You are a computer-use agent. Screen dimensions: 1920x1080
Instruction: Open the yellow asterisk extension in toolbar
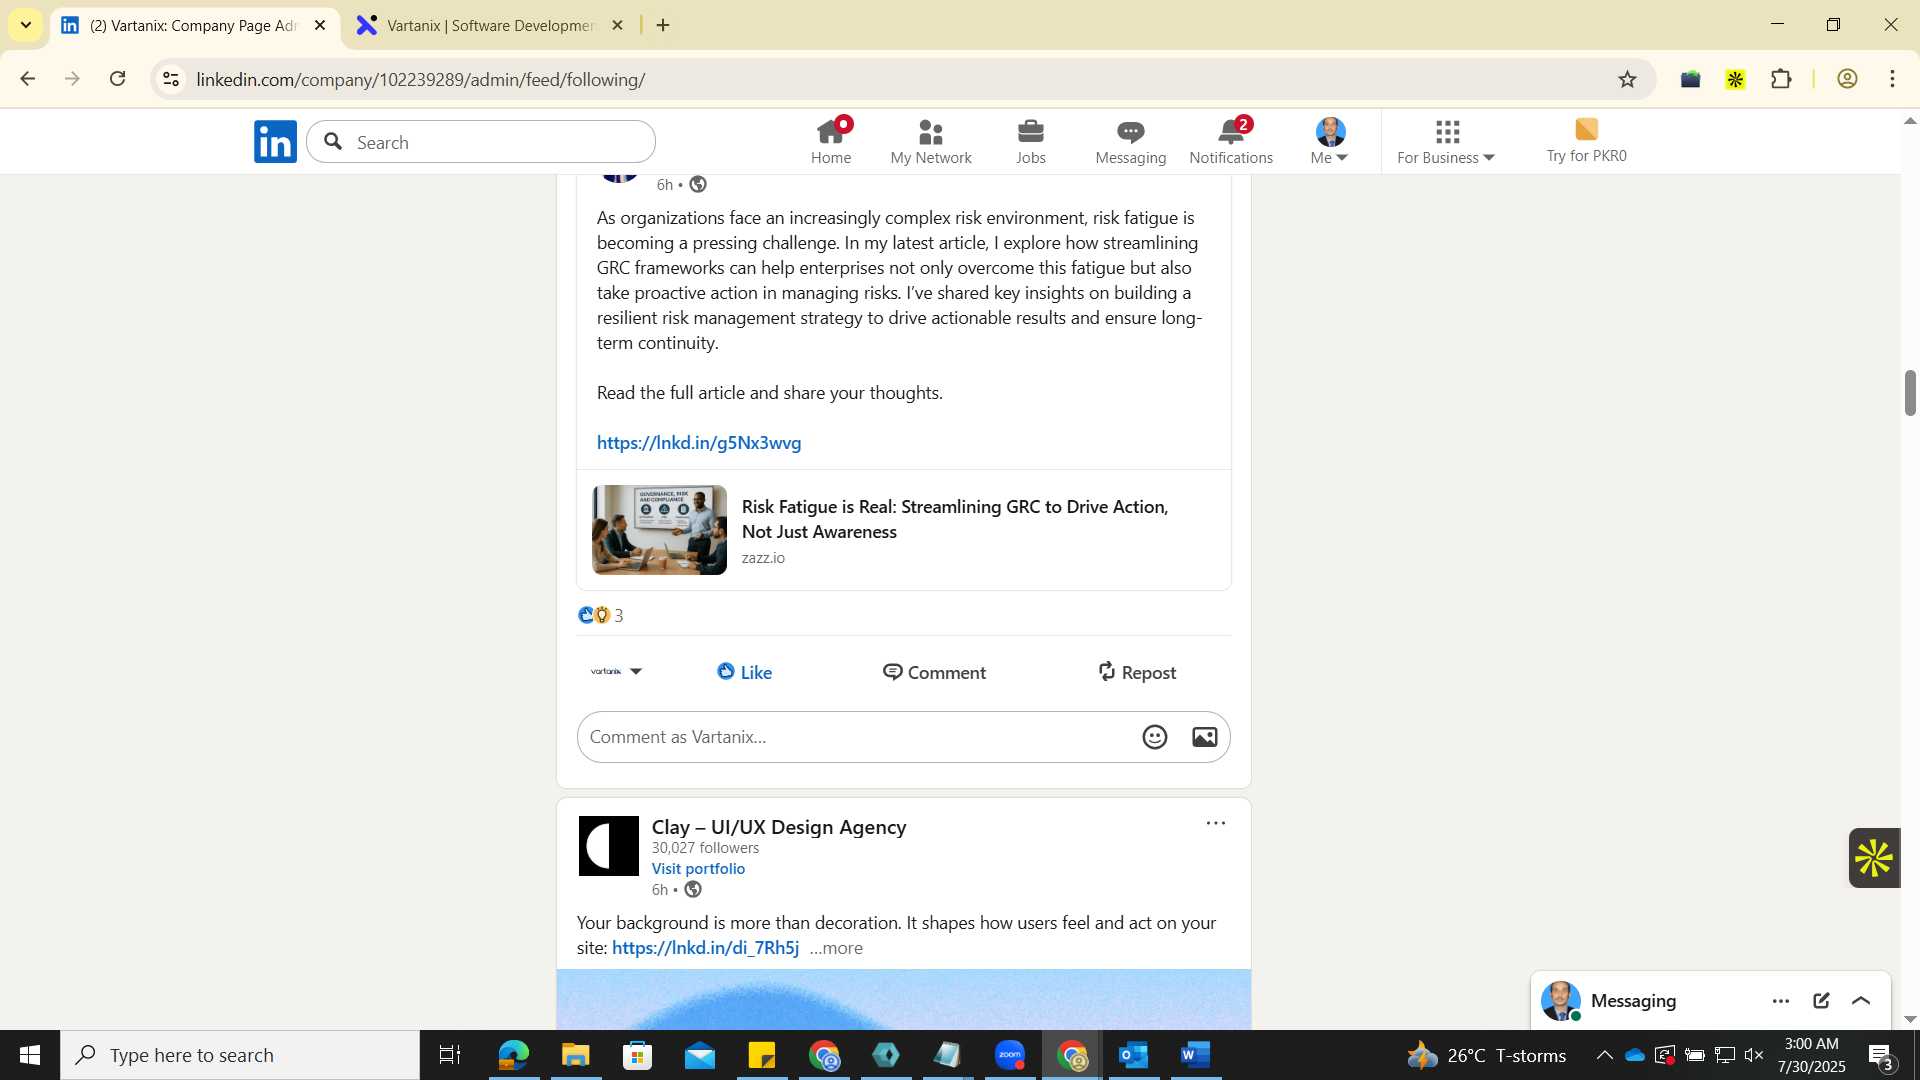(1736, 79)
